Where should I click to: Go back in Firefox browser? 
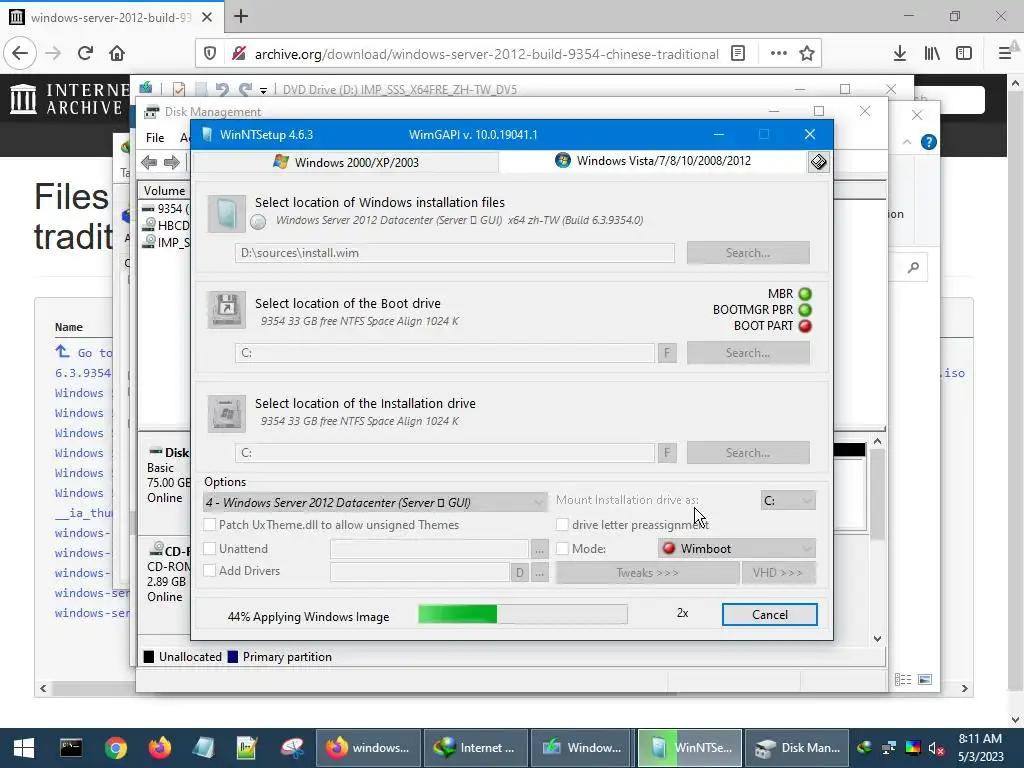[x=20, y=53]
